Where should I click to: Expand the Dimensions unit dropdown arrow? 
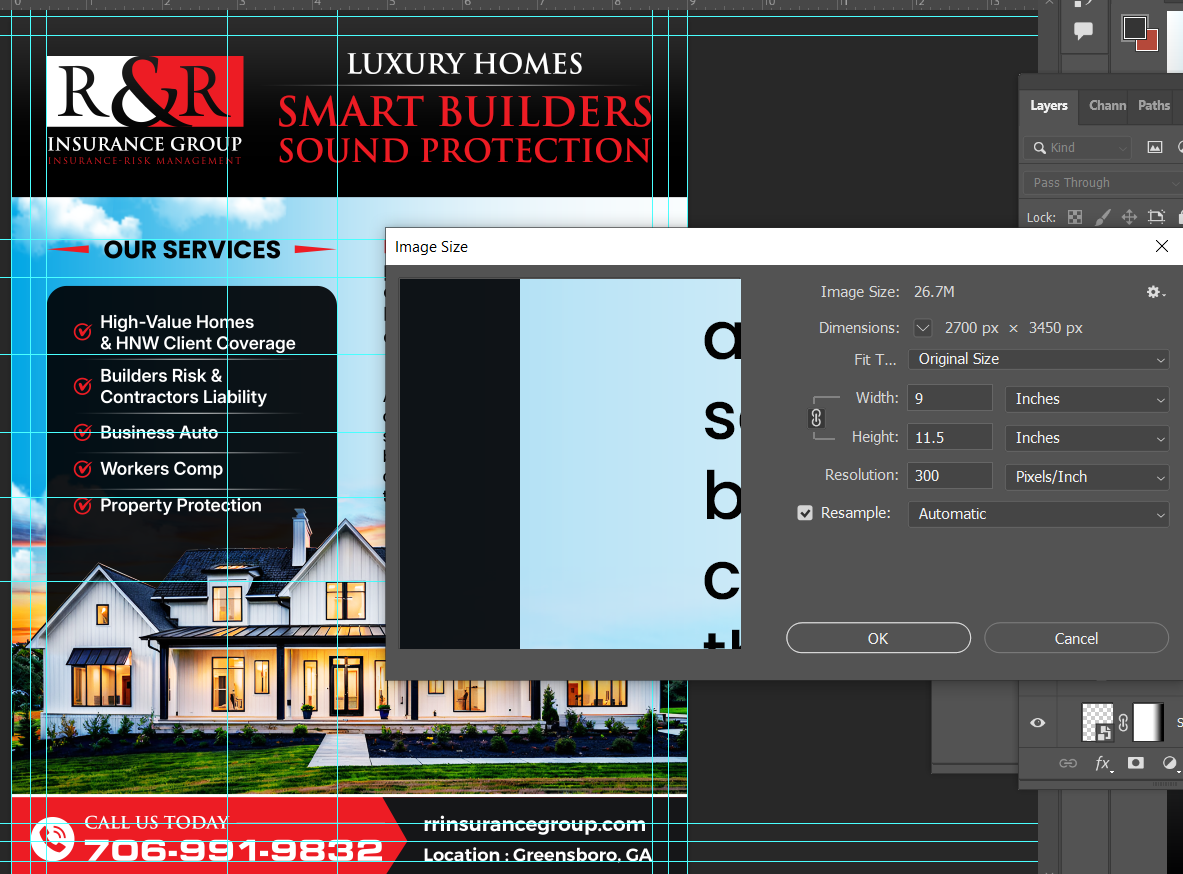tap(923, 328)
